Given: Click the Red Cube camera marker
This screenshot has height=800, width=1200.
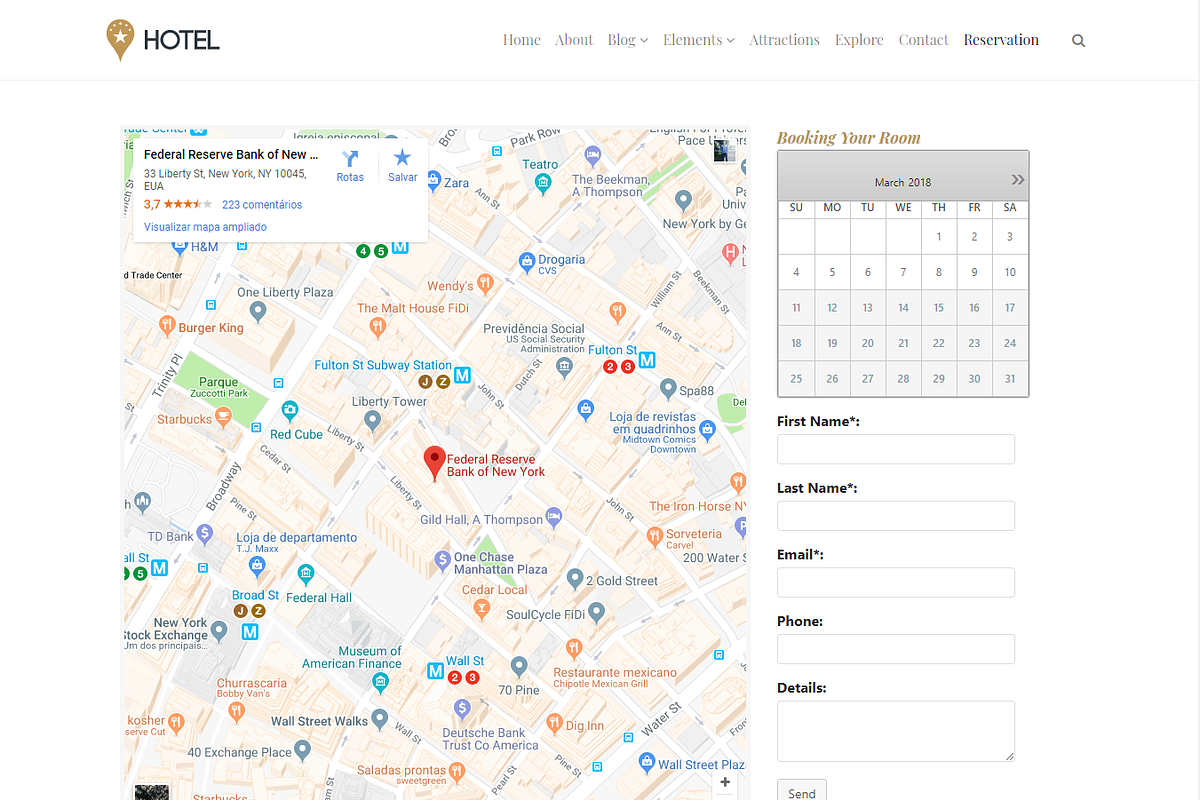Looking at the screenshot, I should [289, 410].
